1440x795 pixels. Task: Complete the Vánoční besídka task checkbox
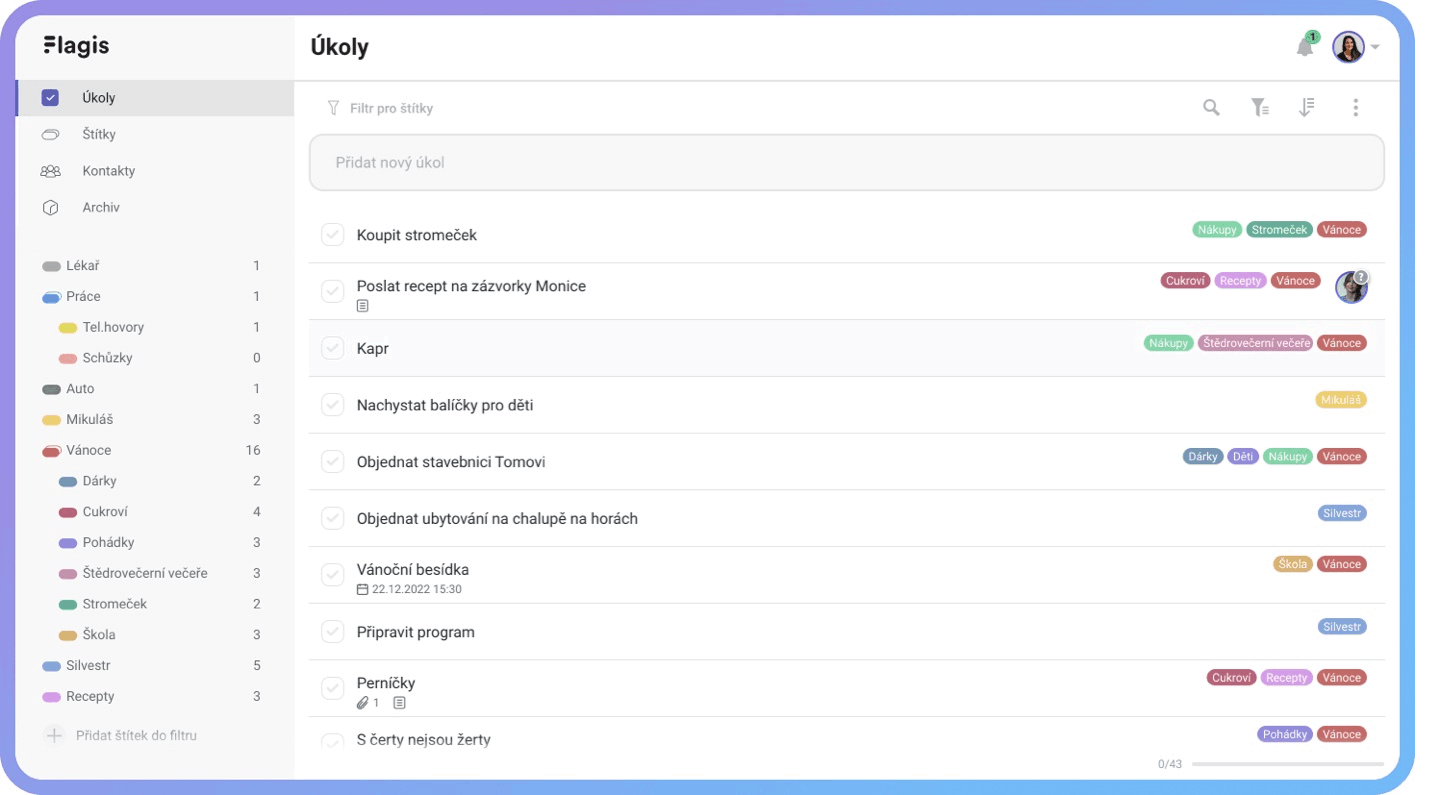332,575
